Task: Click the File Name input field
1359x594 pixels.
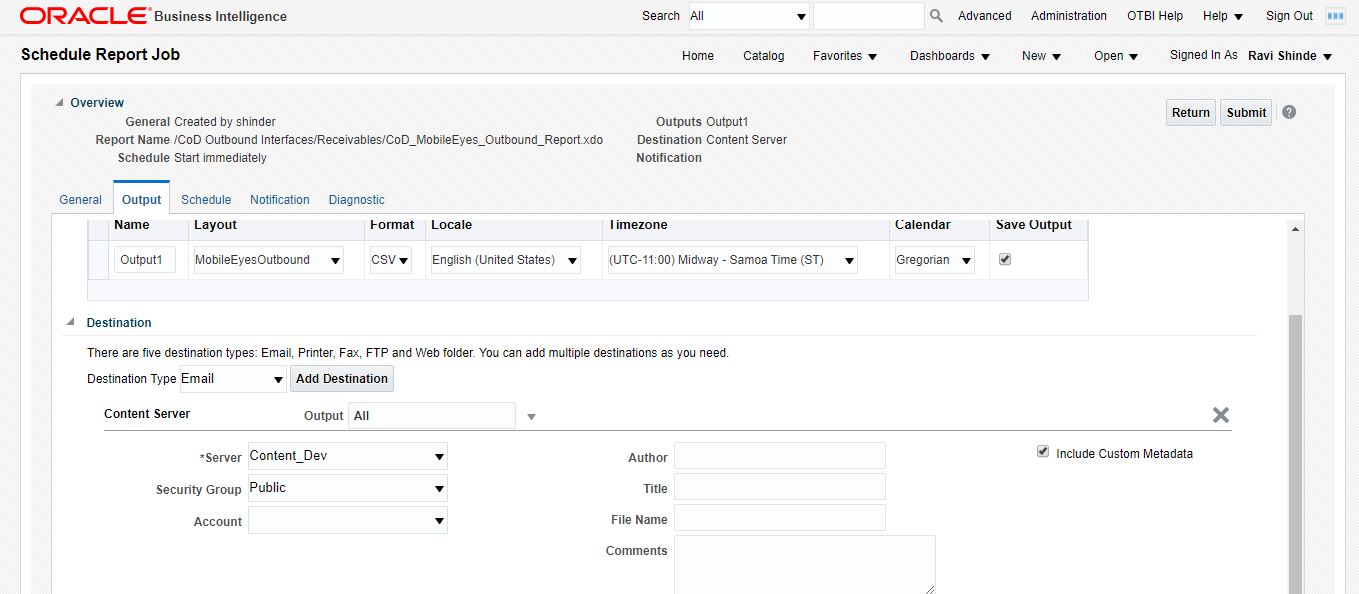Action: (x=780, y=518)
